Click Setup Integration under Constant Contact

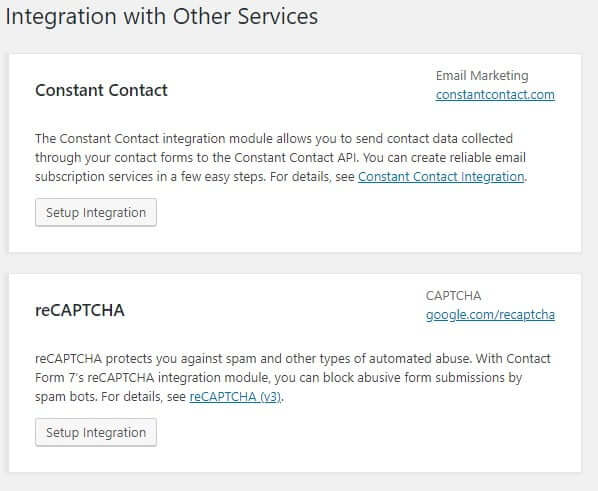click(96, 212)
